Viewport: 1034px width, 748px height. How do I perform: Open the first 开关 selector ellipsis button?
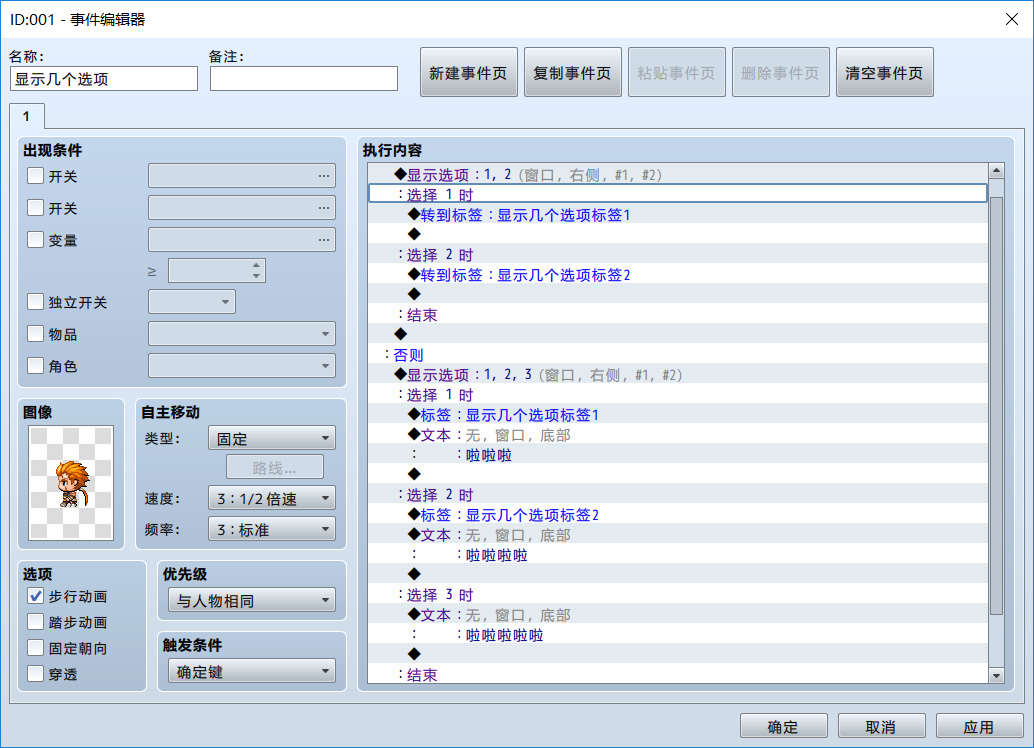(323, 176)
